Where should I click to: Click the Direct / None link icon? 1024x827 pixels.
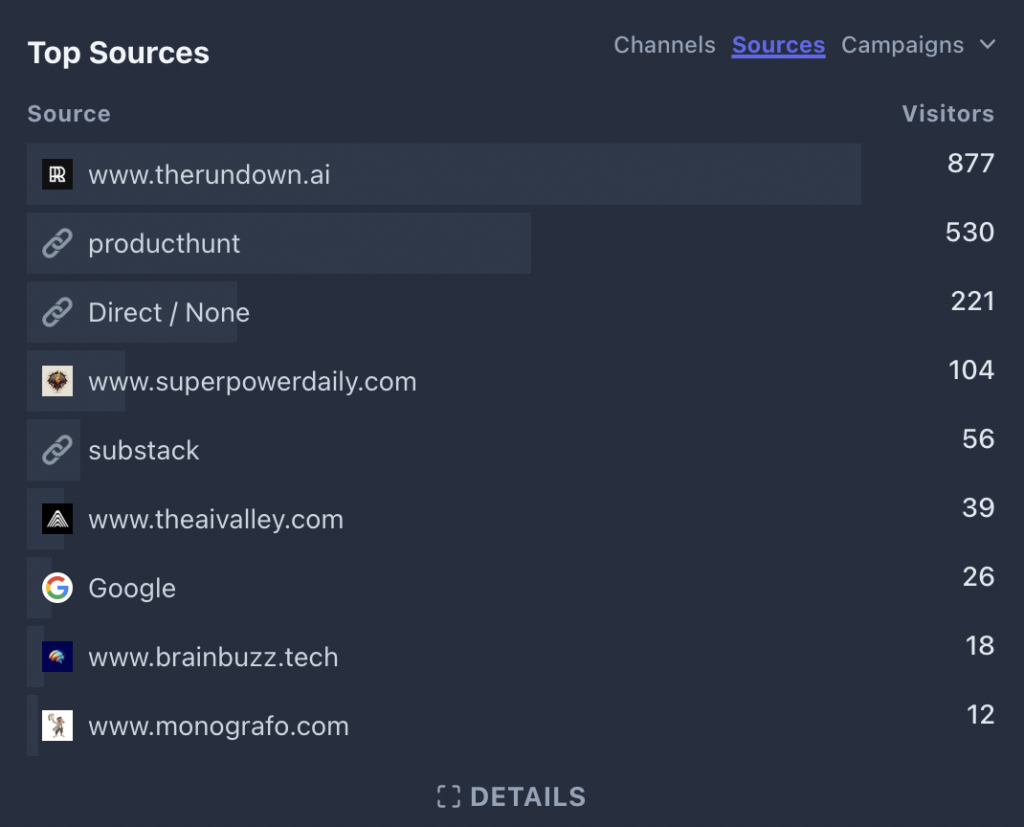click(x=57, y=313)
